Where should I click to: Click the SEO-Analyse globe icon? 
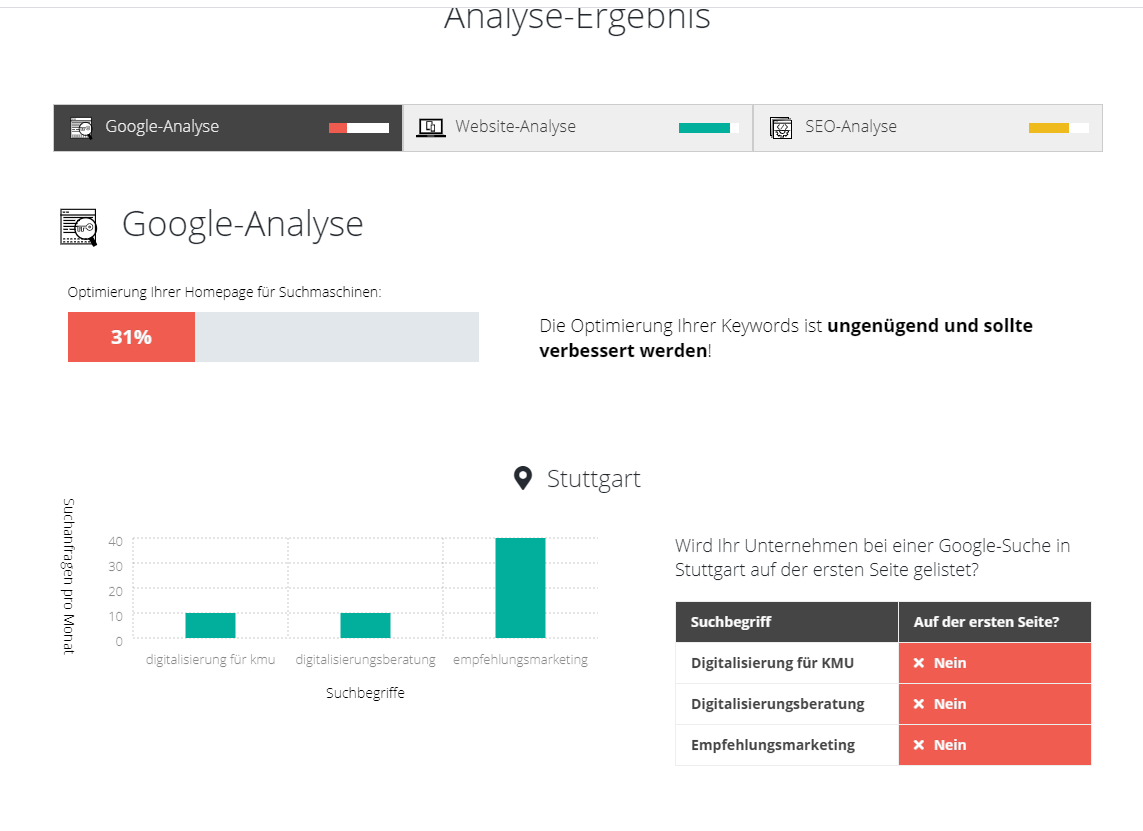click(x=780, y=127)
